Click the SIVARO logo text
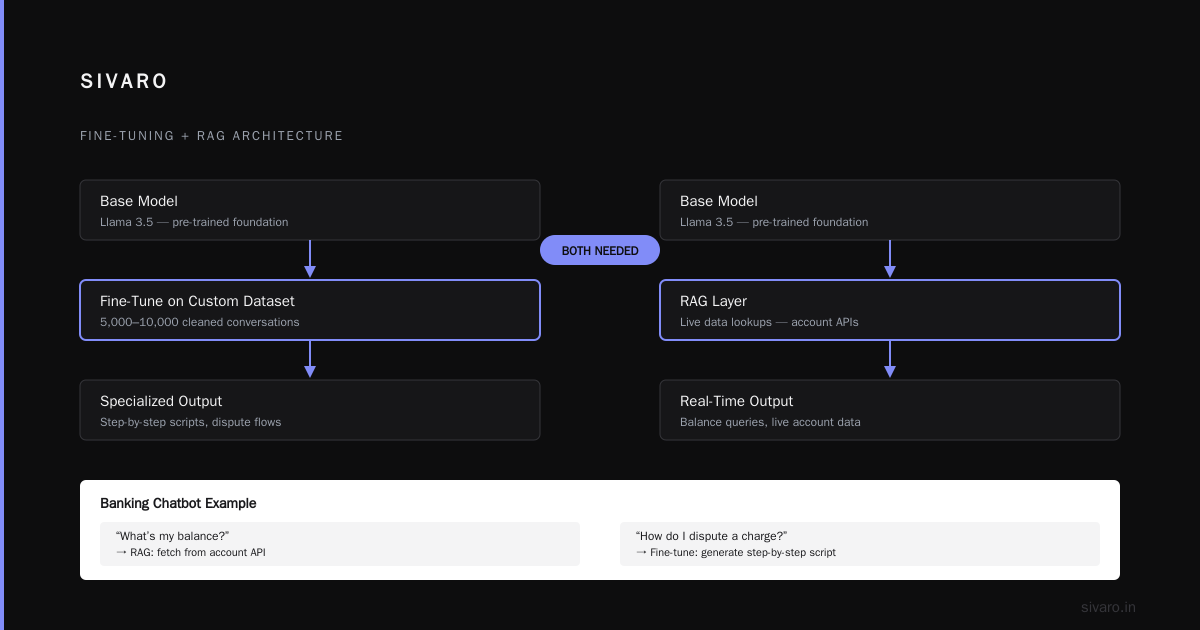 (x=124, y=82)
